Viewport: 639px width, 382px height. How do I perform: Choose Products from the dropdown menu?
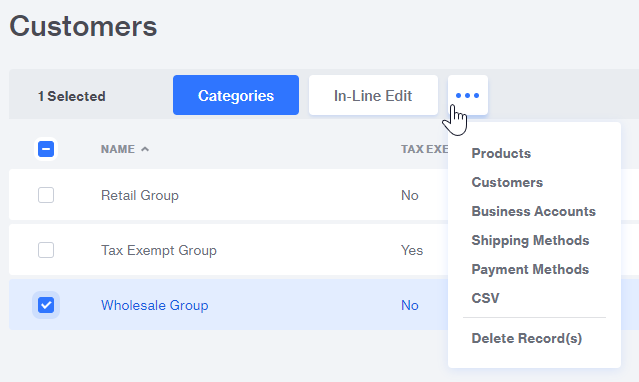501,153
